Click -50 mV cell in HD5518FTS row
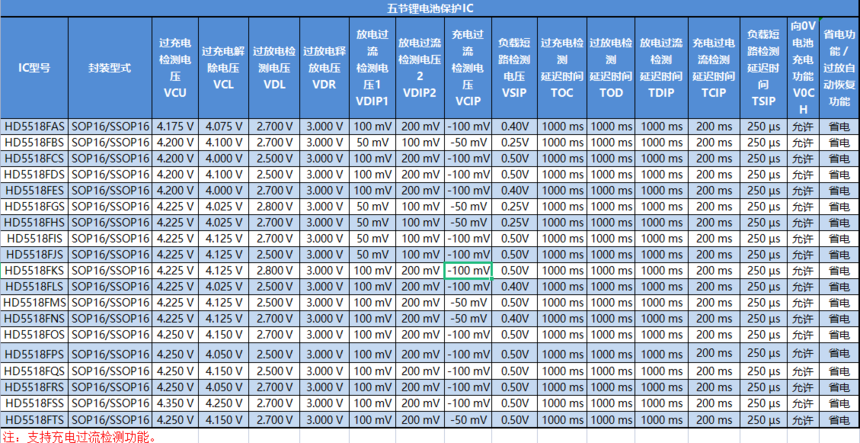The image size is (860, 443). click(x=468, y=419)
